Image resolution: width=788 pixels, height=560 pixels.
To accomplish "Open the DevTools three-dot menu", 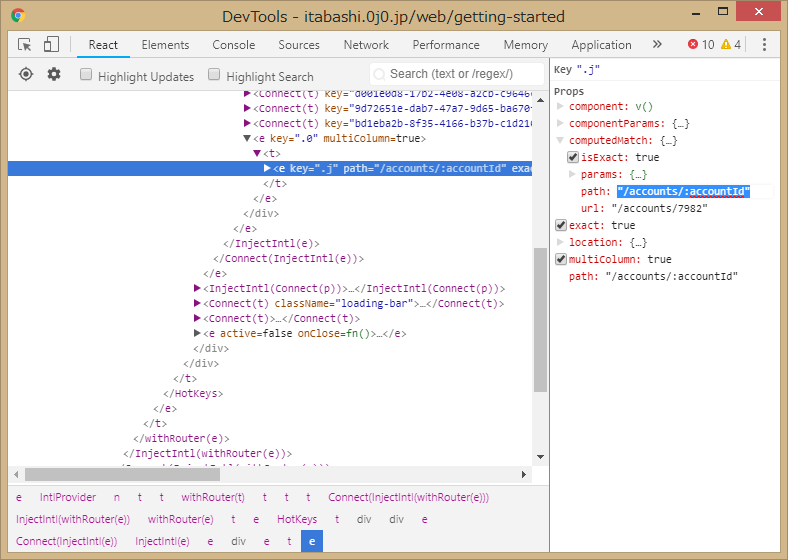I will (764, 45).
